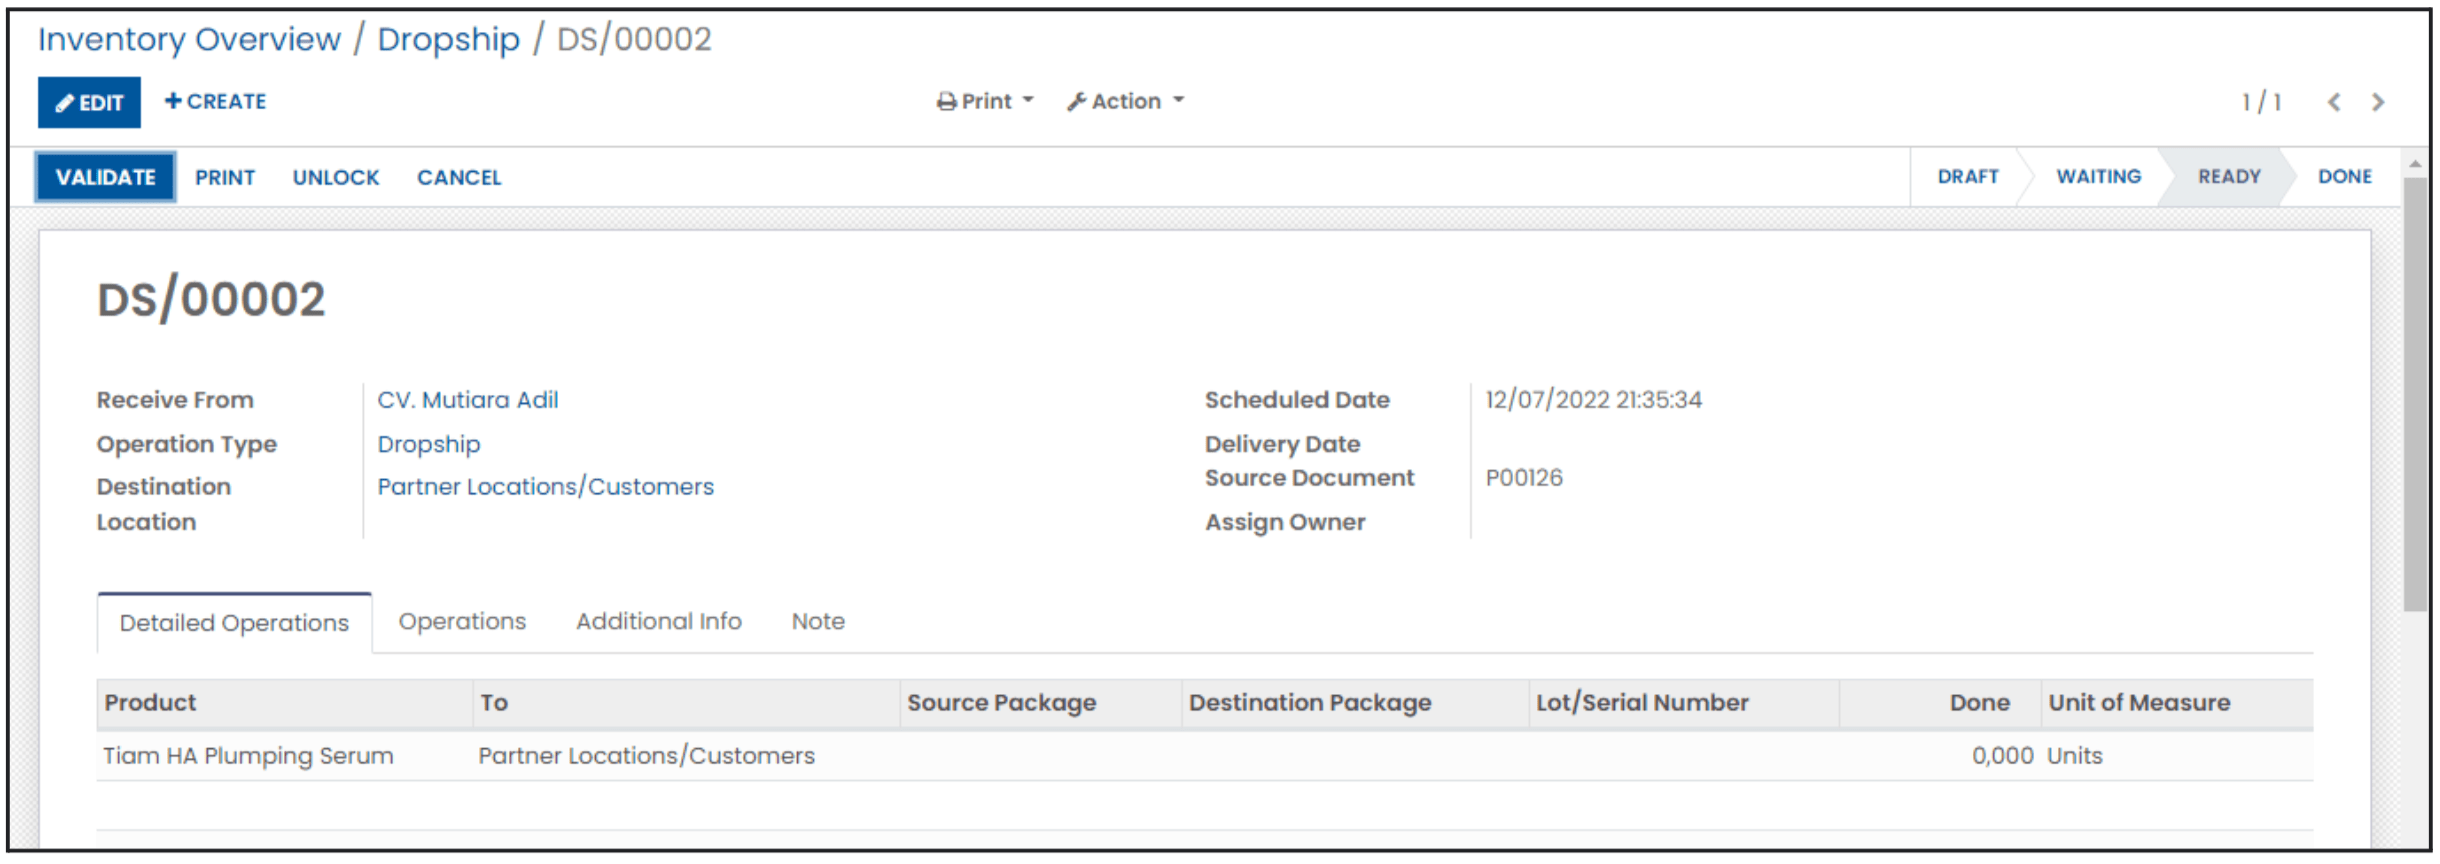Select the DONE status stage
The width and height of the screenshot is (2440, 864).
[x=2345, y=176]
